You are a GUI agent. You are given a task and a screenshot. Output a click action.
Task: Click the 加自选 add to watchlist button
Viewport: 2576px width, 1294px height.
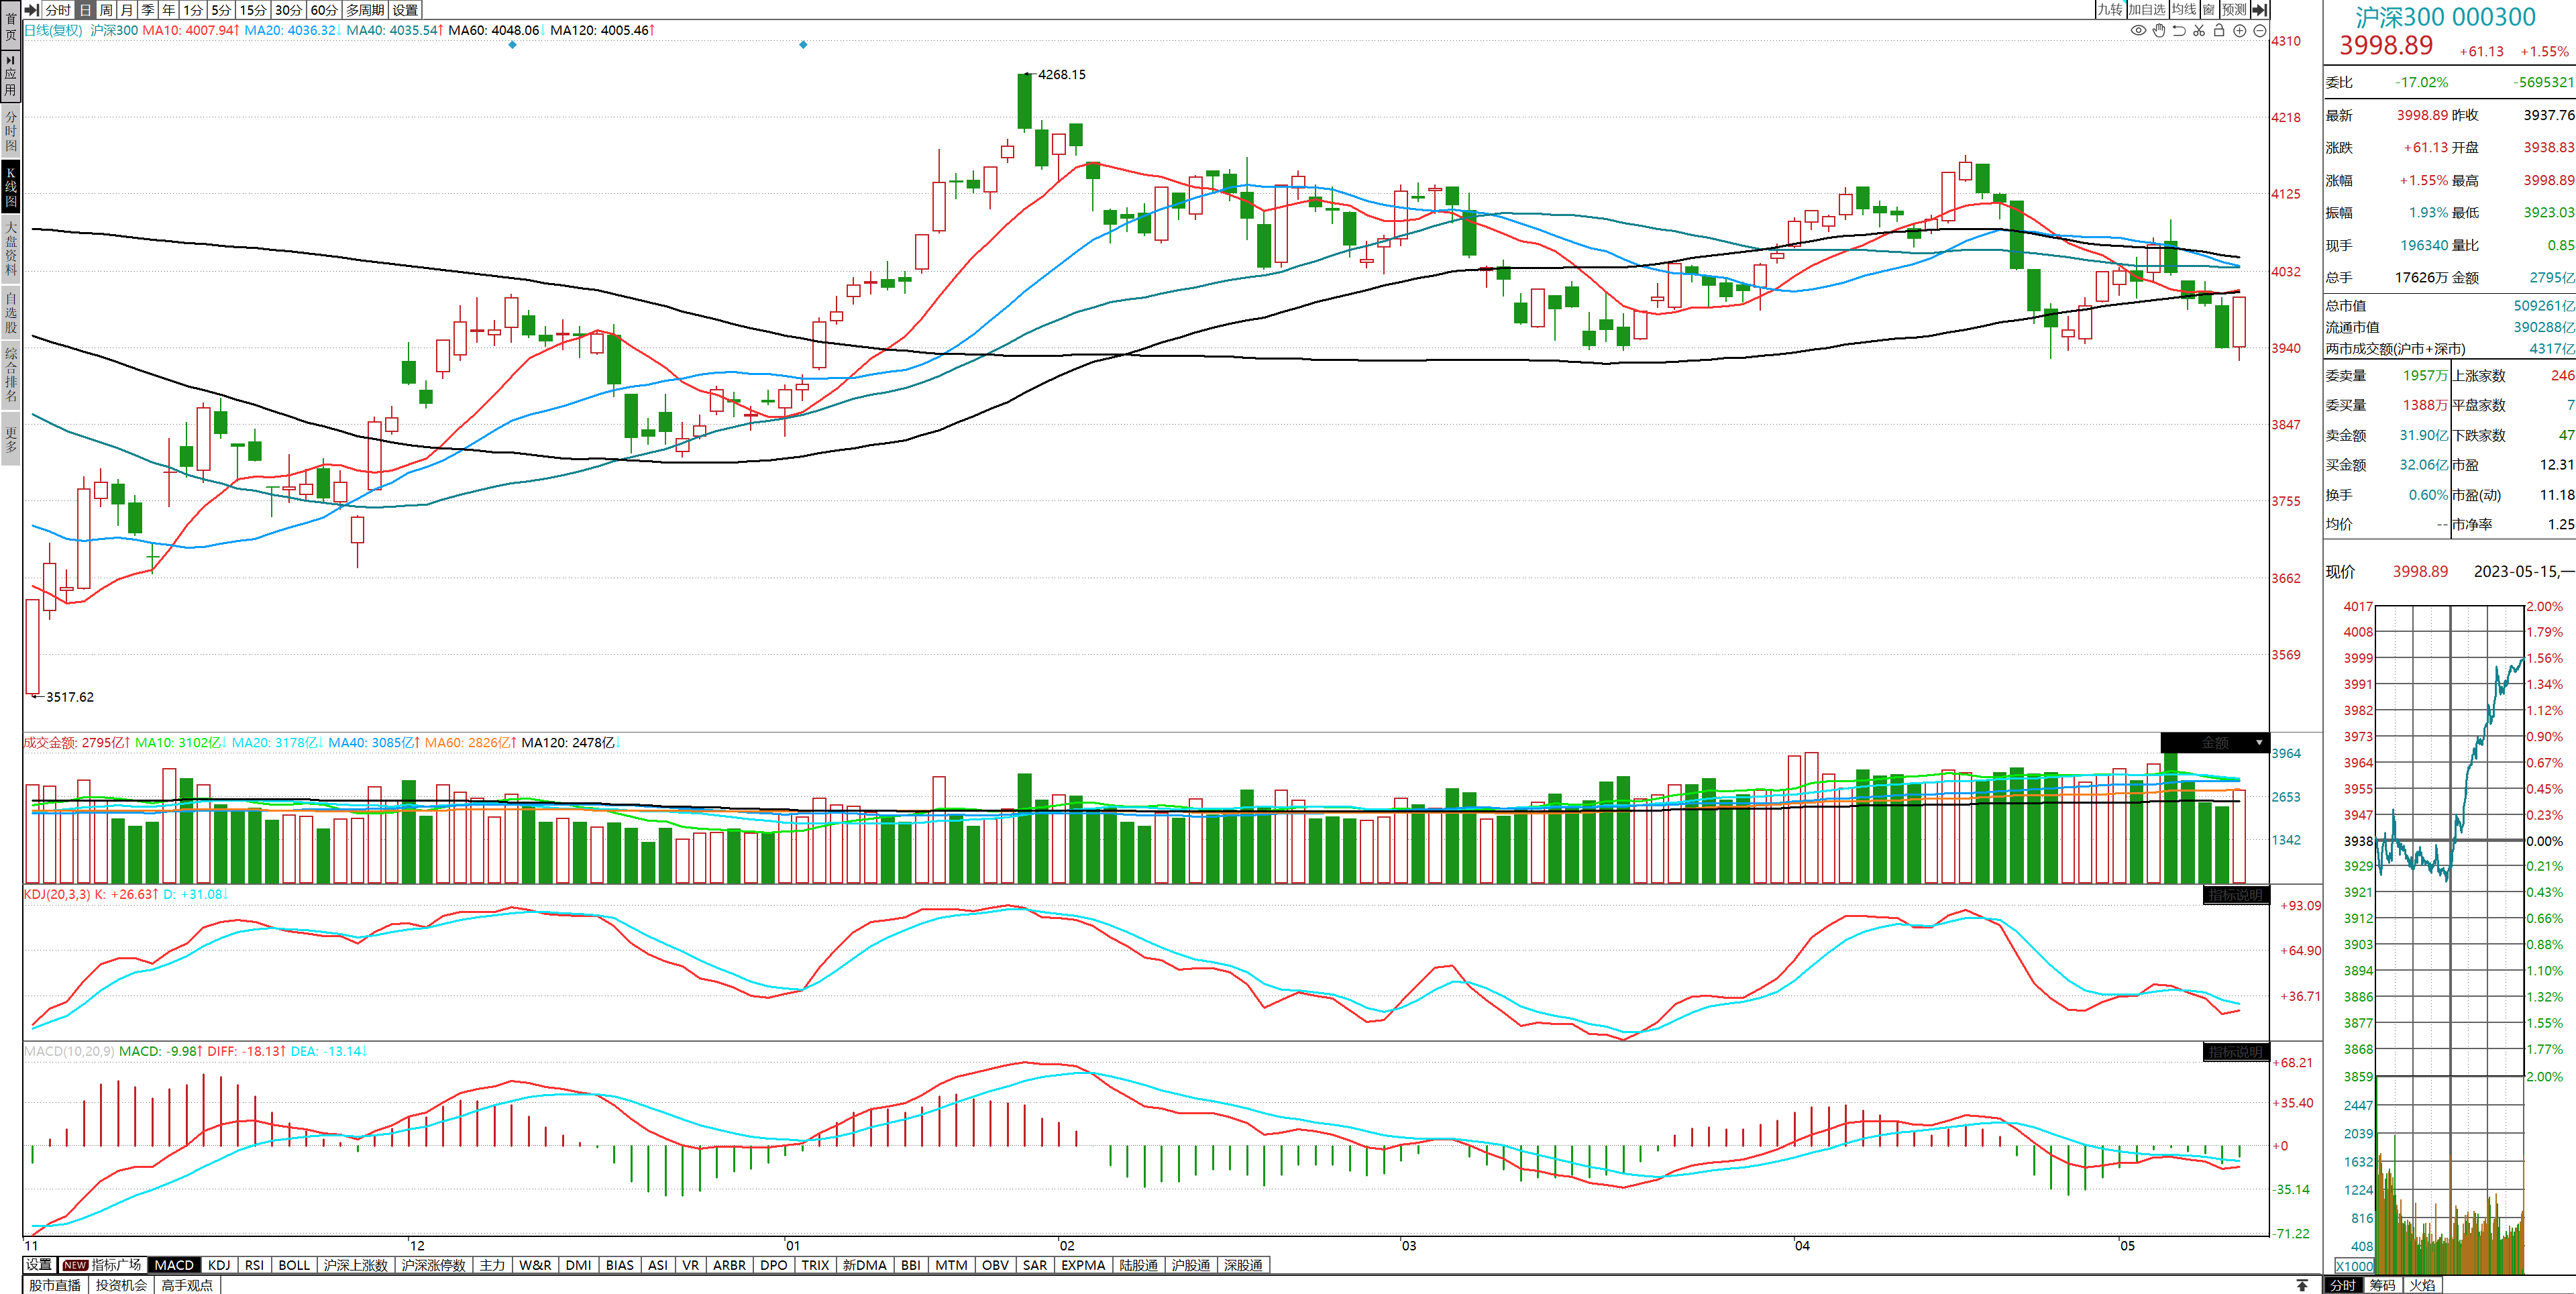coord(2146,10)
